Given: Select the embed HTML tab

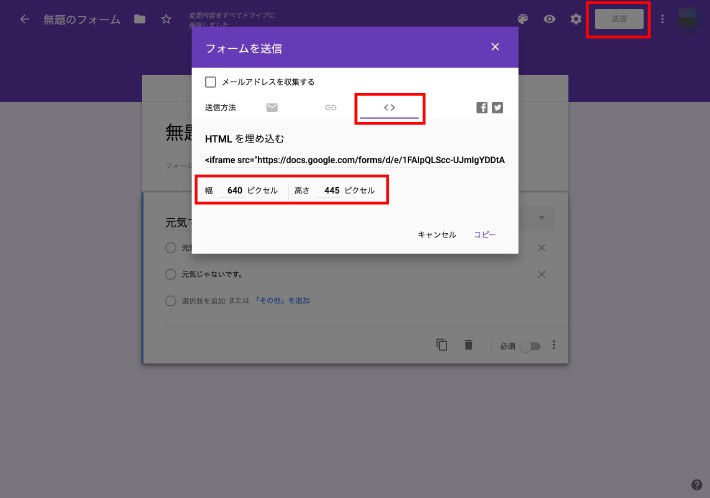Looking at the screenshot, I should click(x=389, y=108).
